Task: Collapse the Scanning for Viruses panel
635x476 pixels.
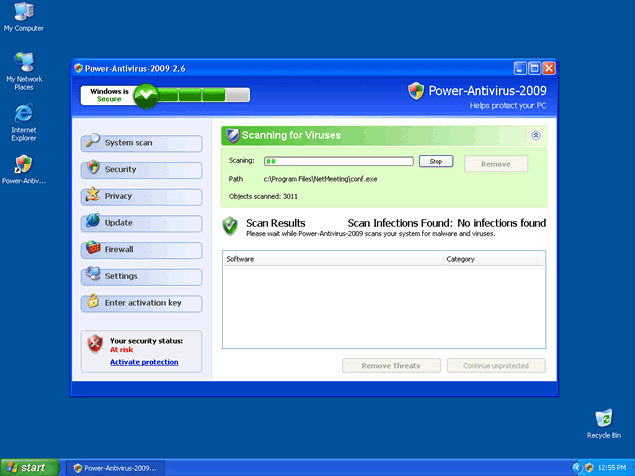Action: pos(536,135)
